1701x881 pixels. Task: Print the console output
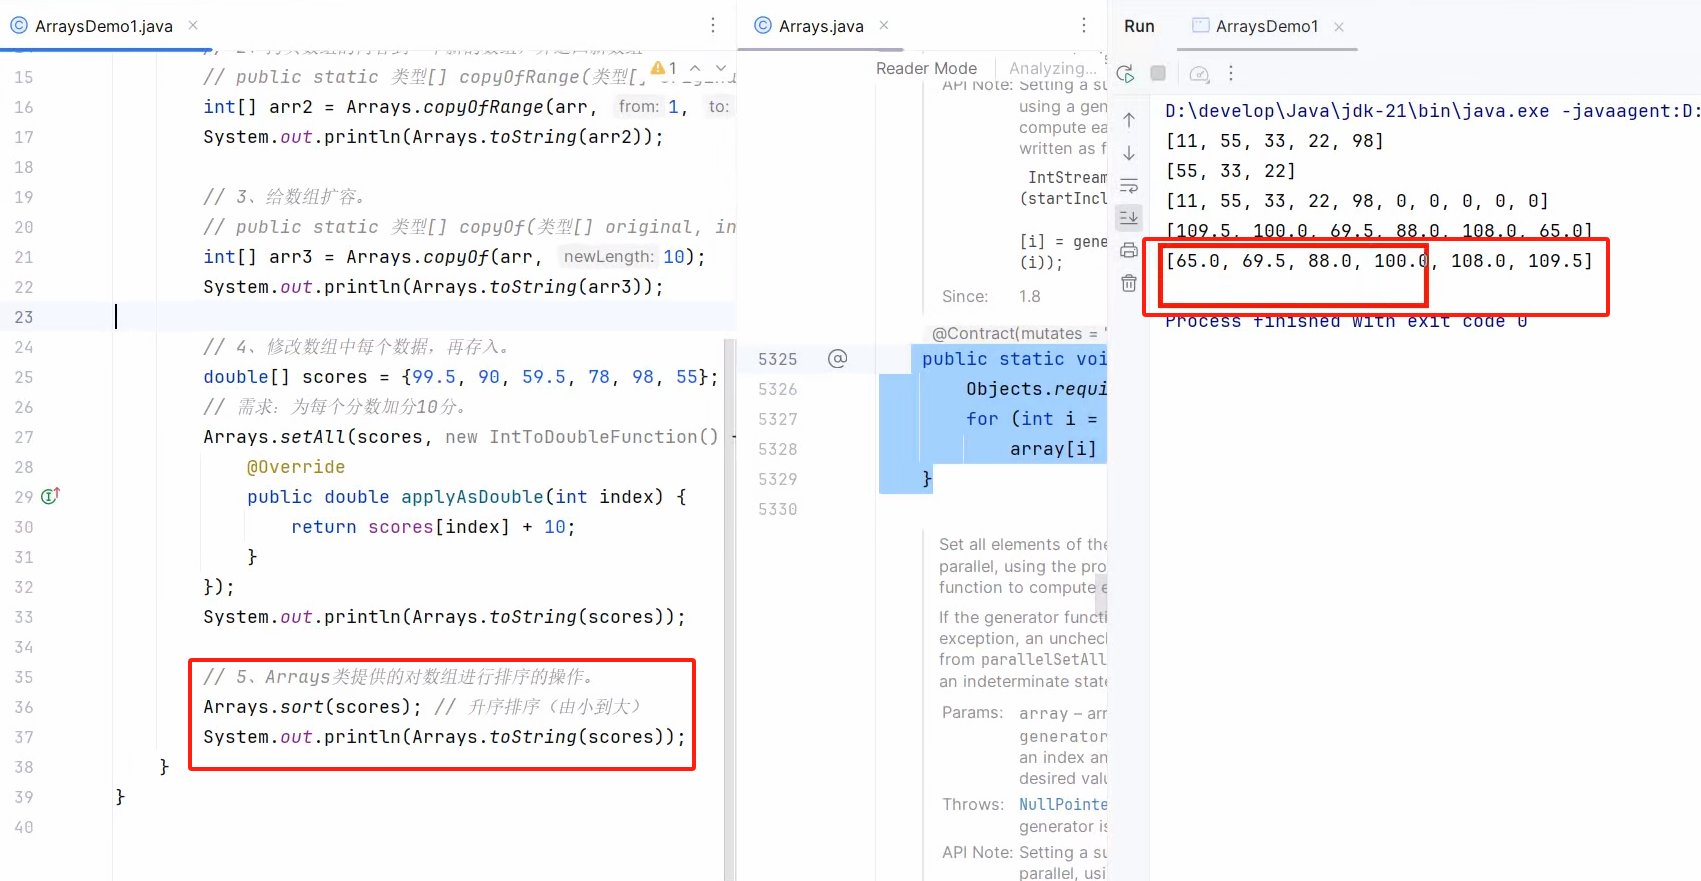click(1129, 250)
